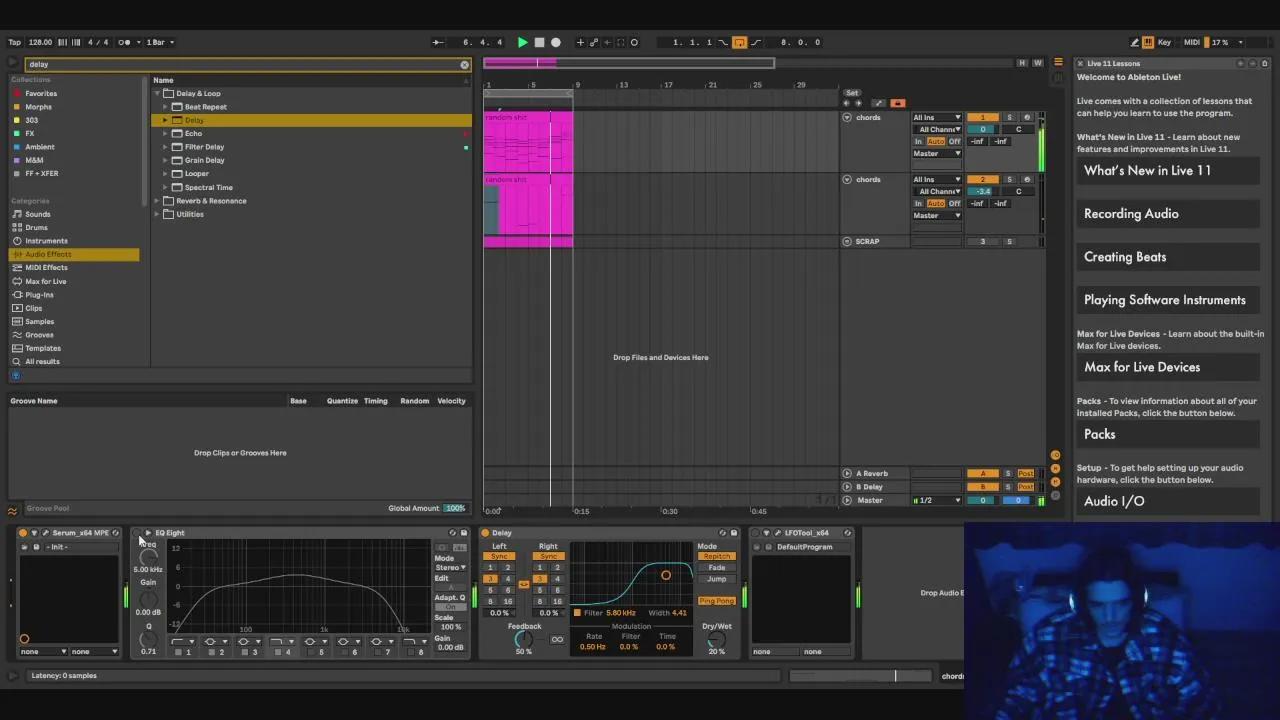Arm the Arrangement Record button
The height and width of the screenshot is (720, 1280).
[x=556, y=42]
